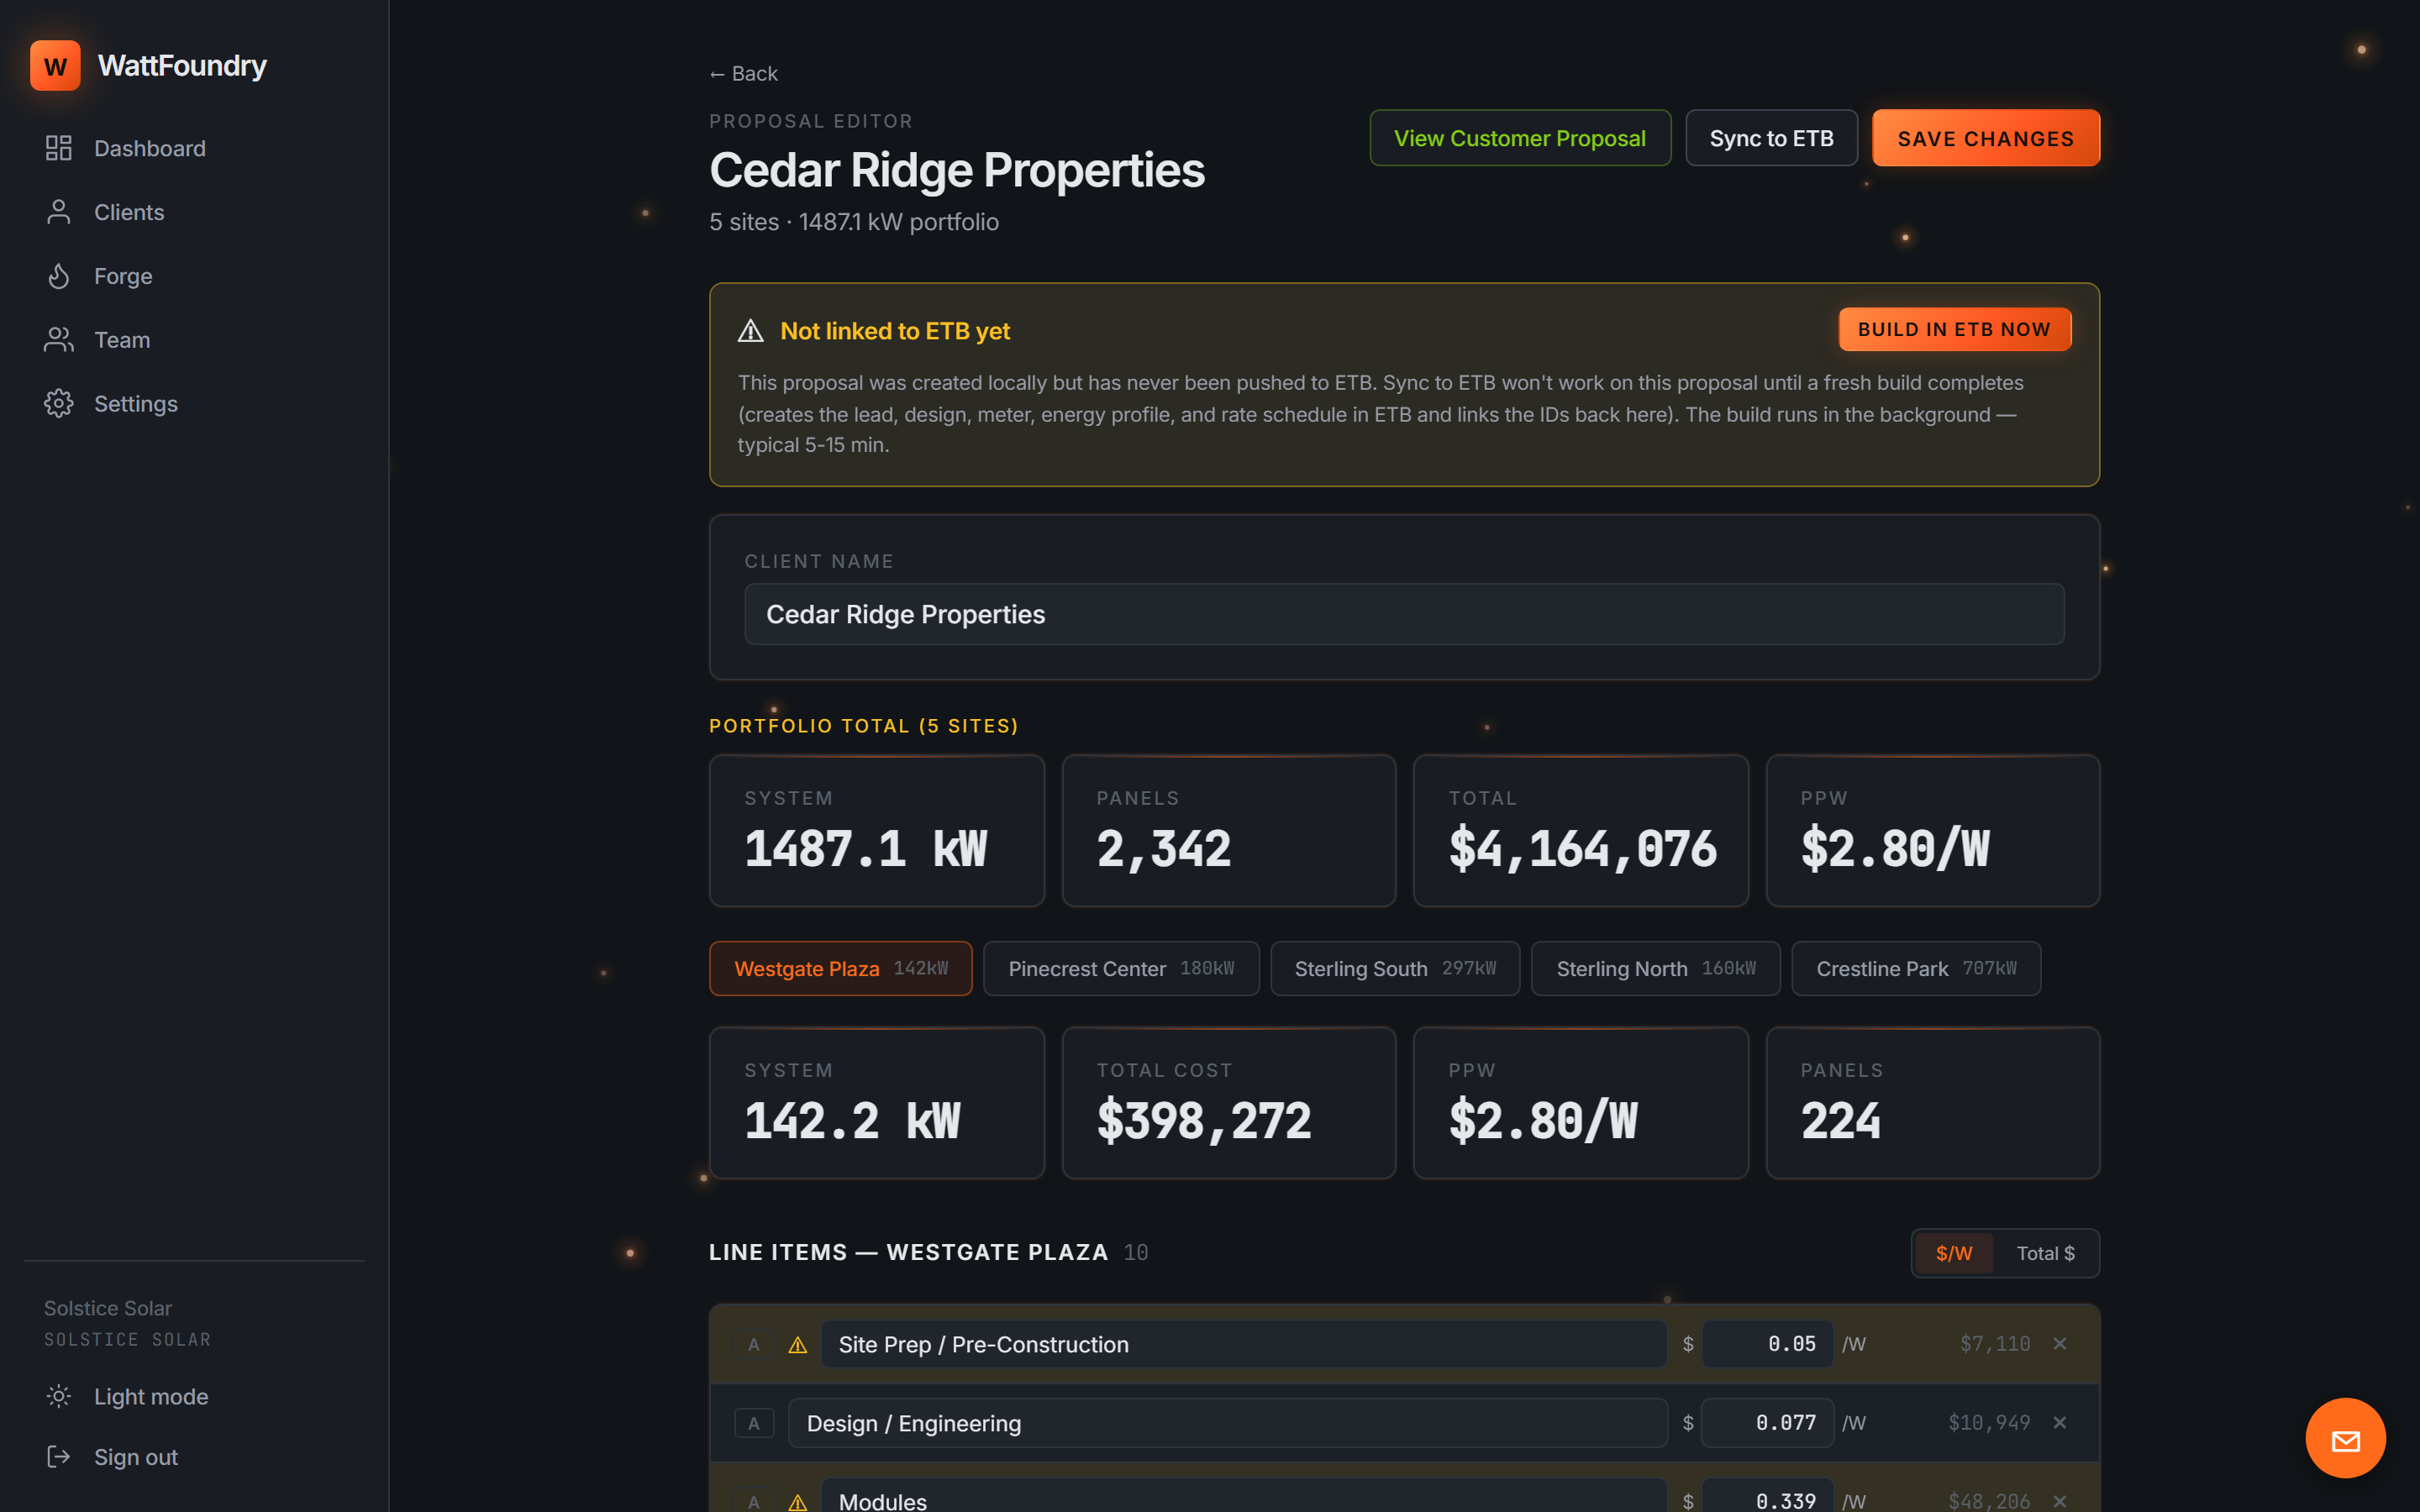Image resolution: width=2420 pixels, height=1512 pixels.
Task: Open the Dashboard grid icon
Action: tap(59, 148)
